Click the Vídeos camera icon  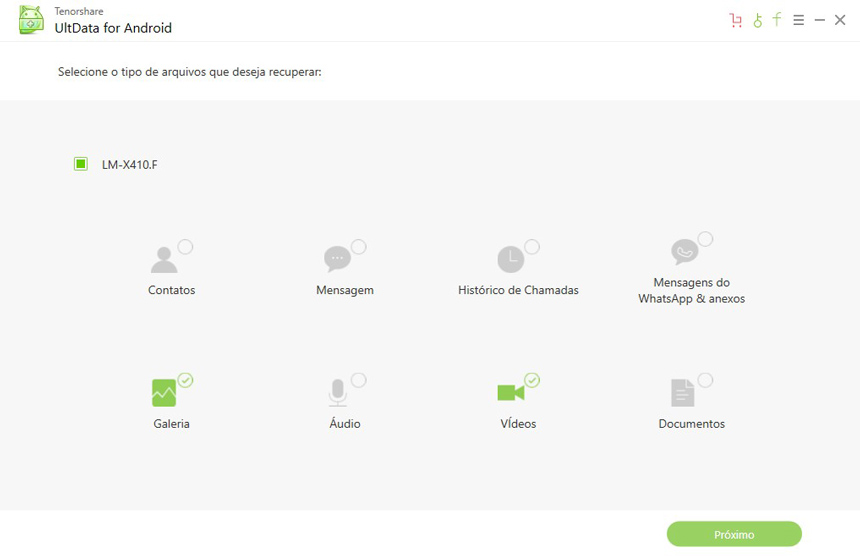click(510, 392)
